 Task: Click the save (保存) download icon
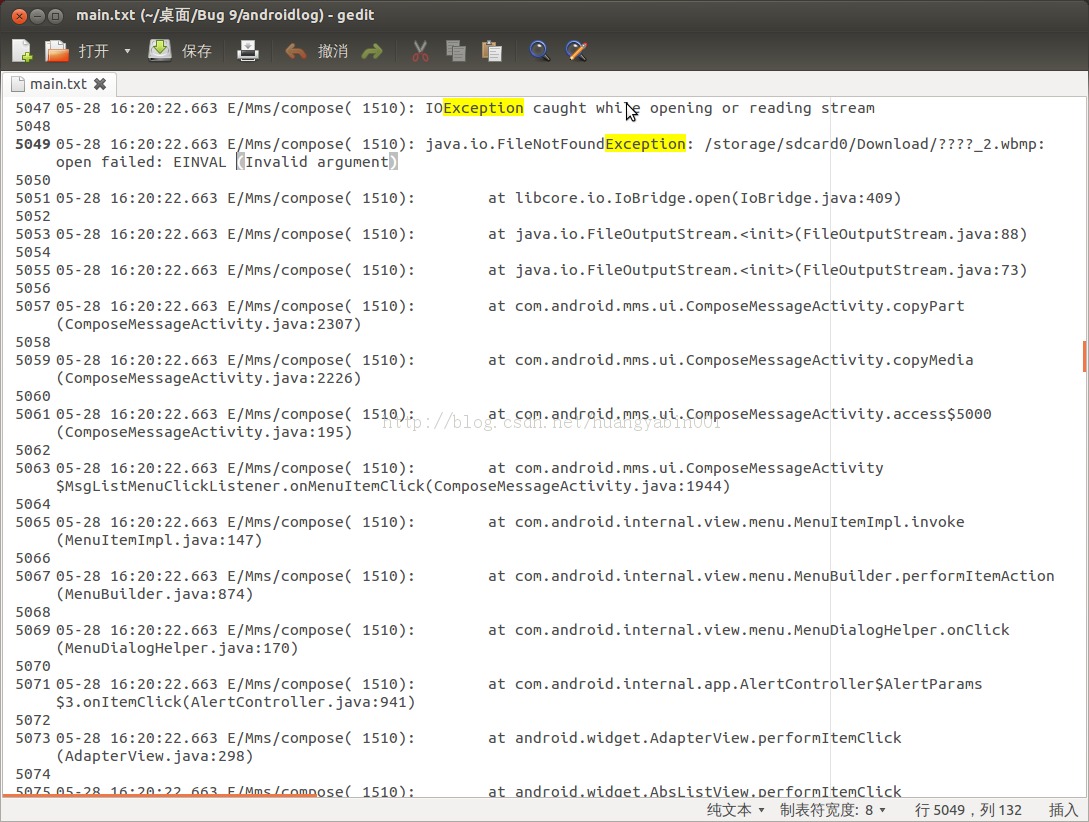pyautogui.click(x=160, y=51)
